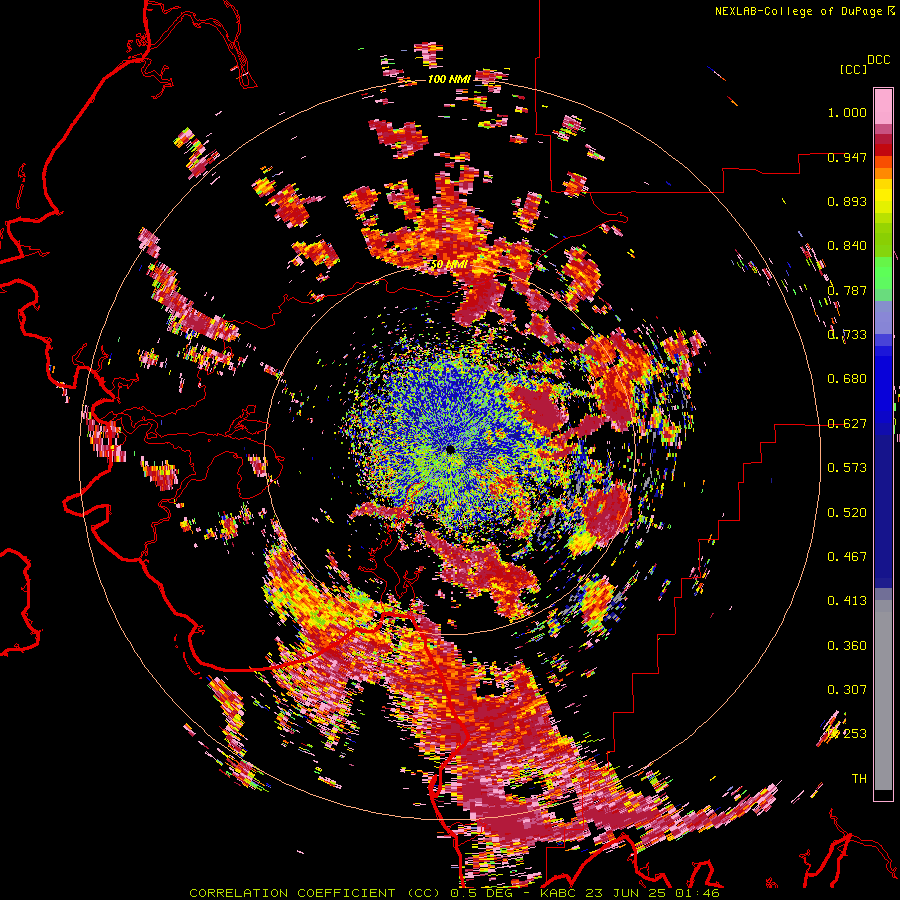Click the 0.467 scale value
900x900 pixels.
tap(847, 557)
